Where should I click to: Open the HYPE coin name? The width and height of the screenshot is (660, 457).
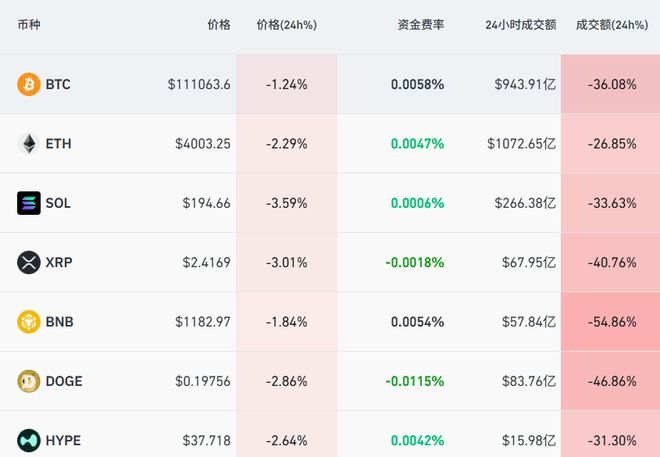pyautogui.click(x=63, y=441)
